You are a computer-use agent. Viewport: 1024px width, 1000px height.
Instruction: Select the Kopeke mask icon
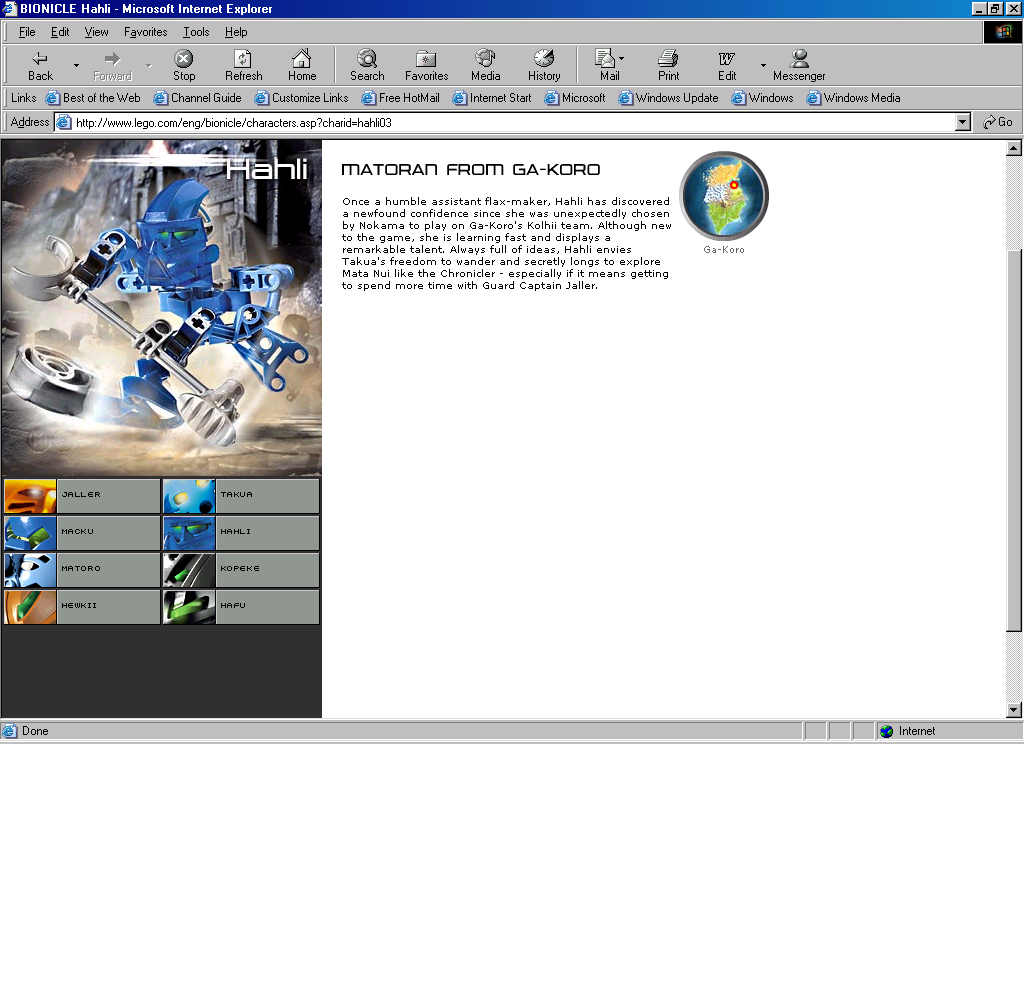pyautogui.click(x=189, y=570)
